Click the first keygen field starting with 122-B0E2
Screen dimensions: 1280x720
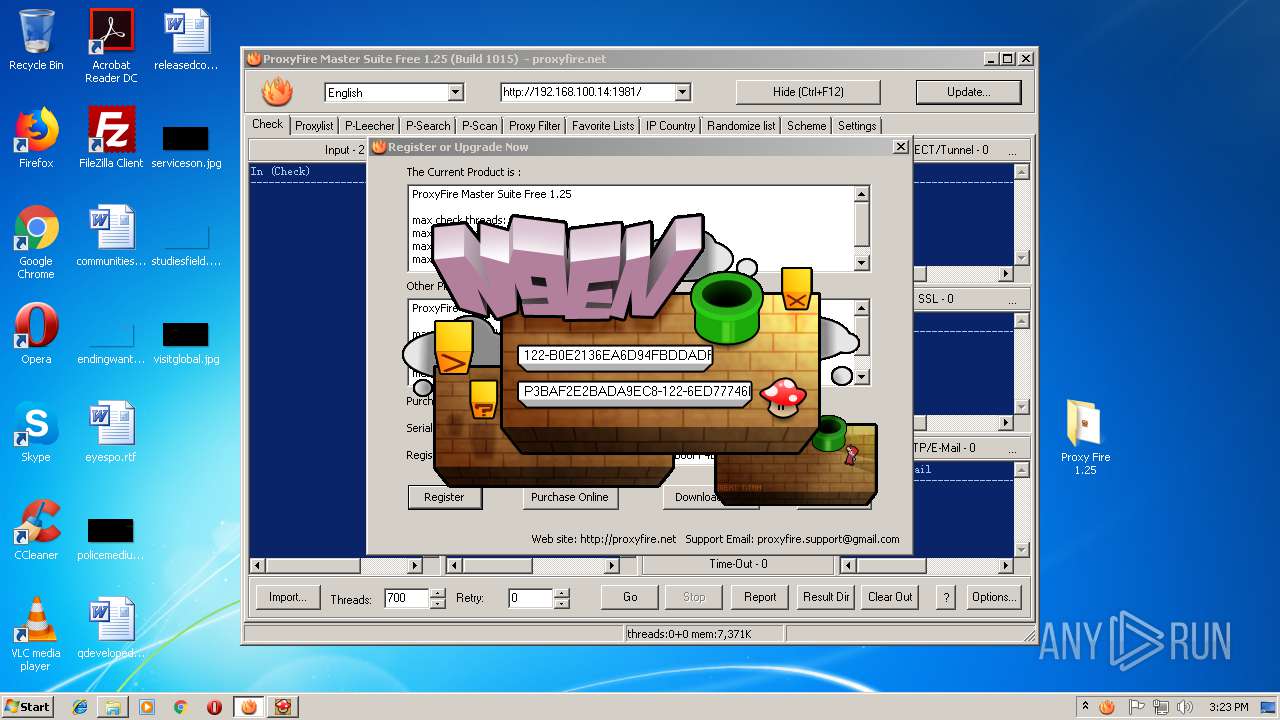[x=616, y=355]
